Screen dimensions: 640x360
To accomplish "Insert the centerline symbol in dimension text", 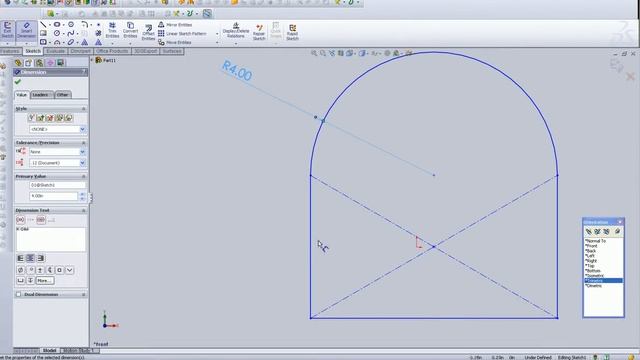I will point(50,270).
